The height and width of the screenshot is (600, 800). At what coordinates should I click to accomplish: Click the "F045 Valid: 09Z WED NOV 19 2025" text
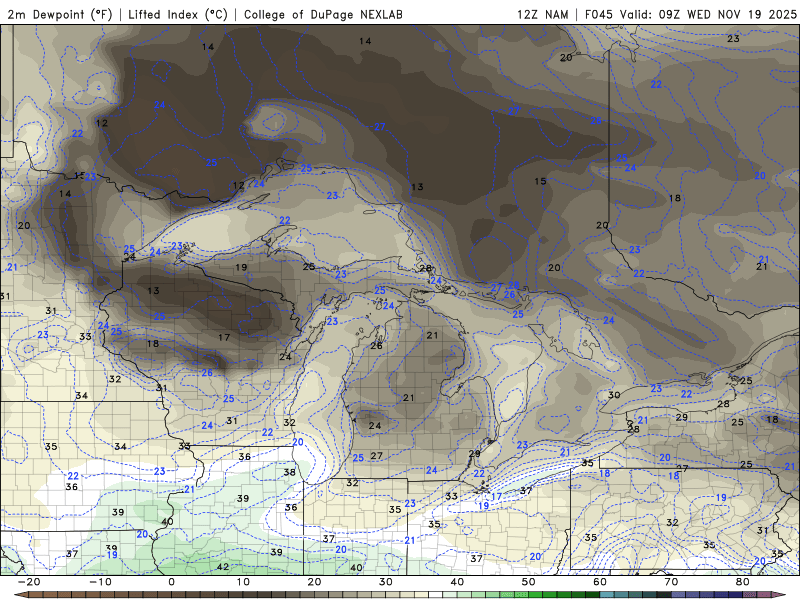pos(690,14)
